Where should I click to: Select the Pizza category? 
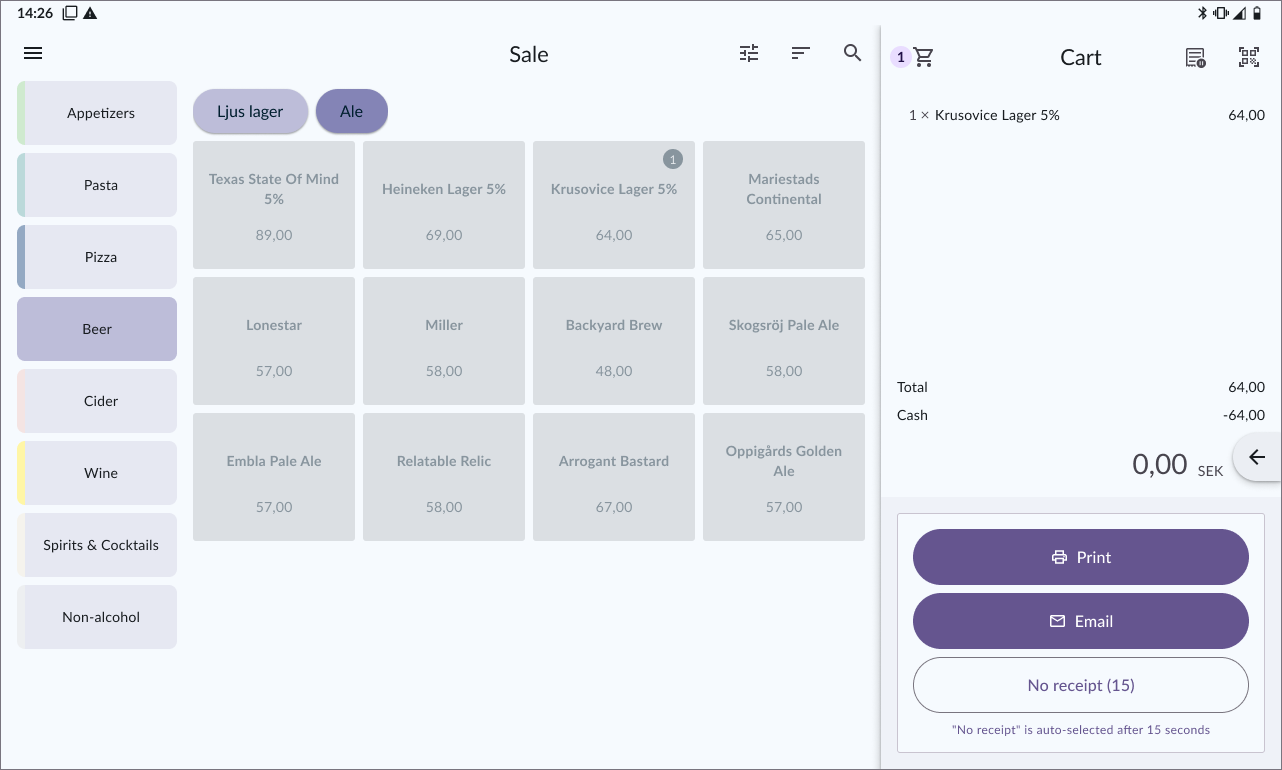[97, 257]
